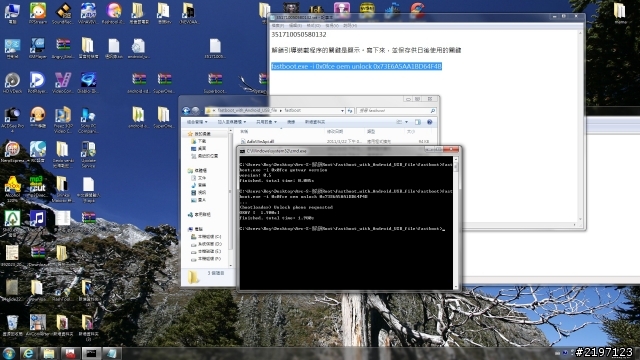The height and width of the screenshot is (360, 640).
Task: Click the highlighted fastboot.exe line in Notepad
Action: pos(356,66)
